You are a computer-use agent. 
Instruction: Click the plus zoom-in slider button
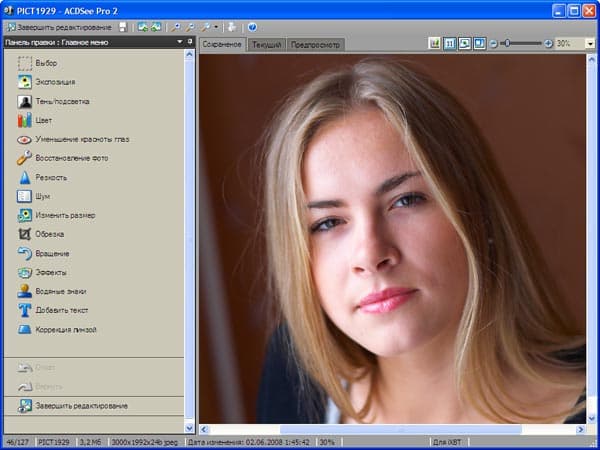pos(548,44)
